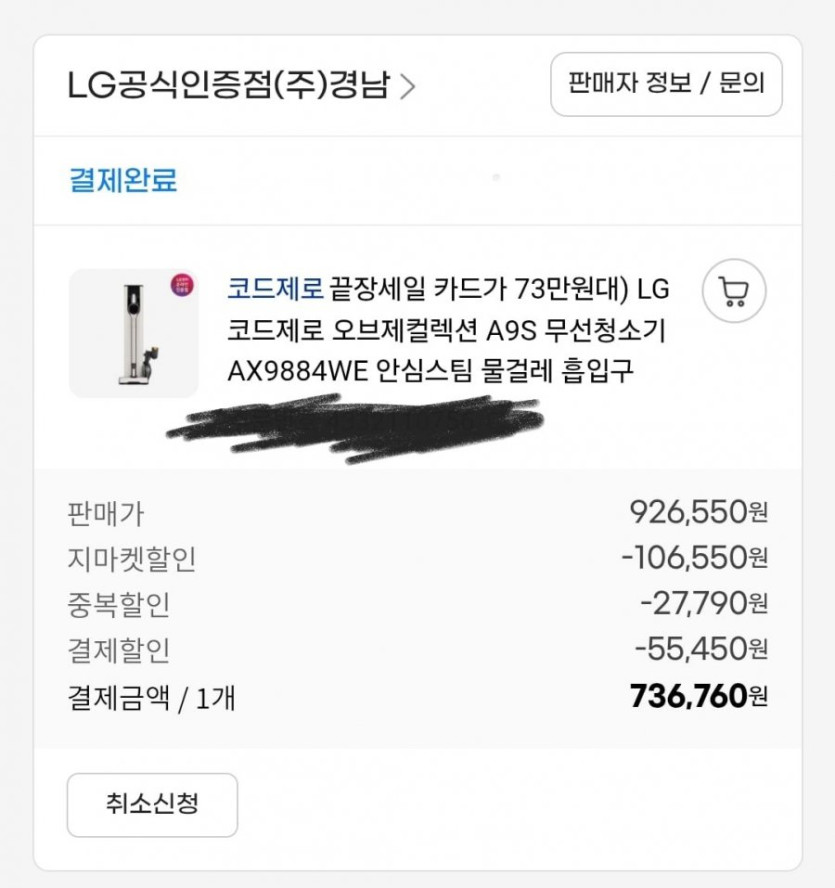This screenshot has height=888, width=835.
Task: Click the chevron beside LG공식인증점(주)경남
Action: 406,87
